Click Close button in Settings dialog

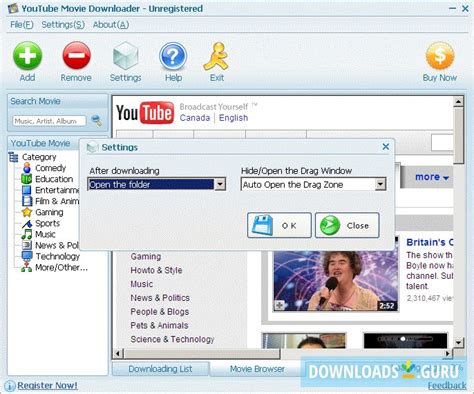pyautogui.click(x=347, y=225)
